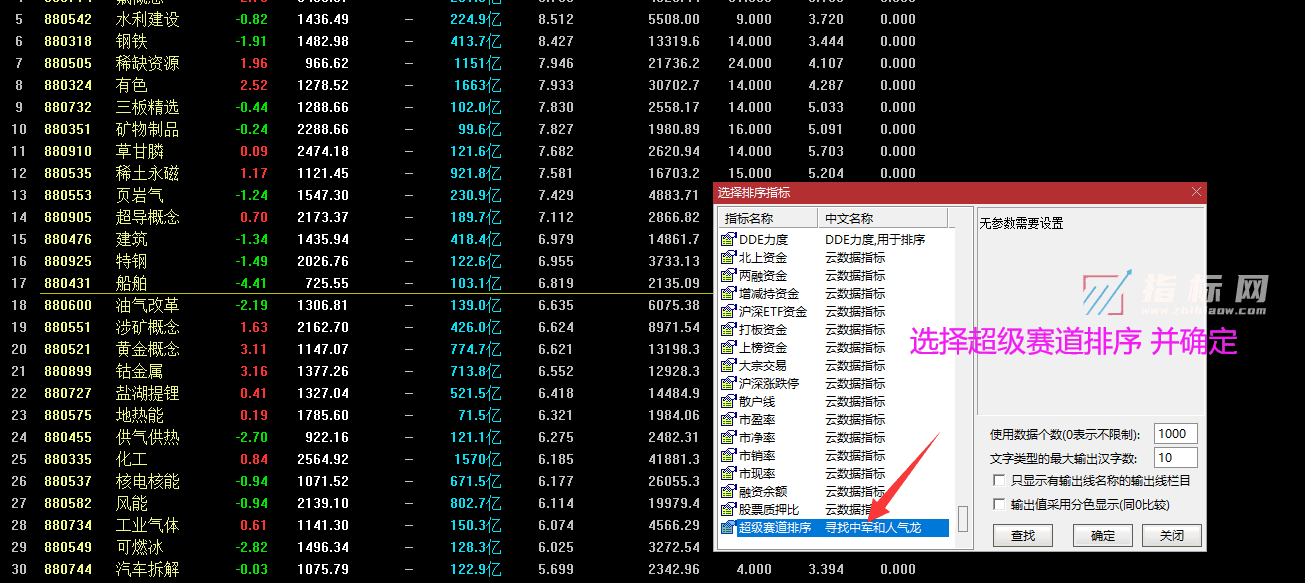Select 市盈率 indicator name
The width and height of the screenshot is (1305, 583).
coord(757,420)
